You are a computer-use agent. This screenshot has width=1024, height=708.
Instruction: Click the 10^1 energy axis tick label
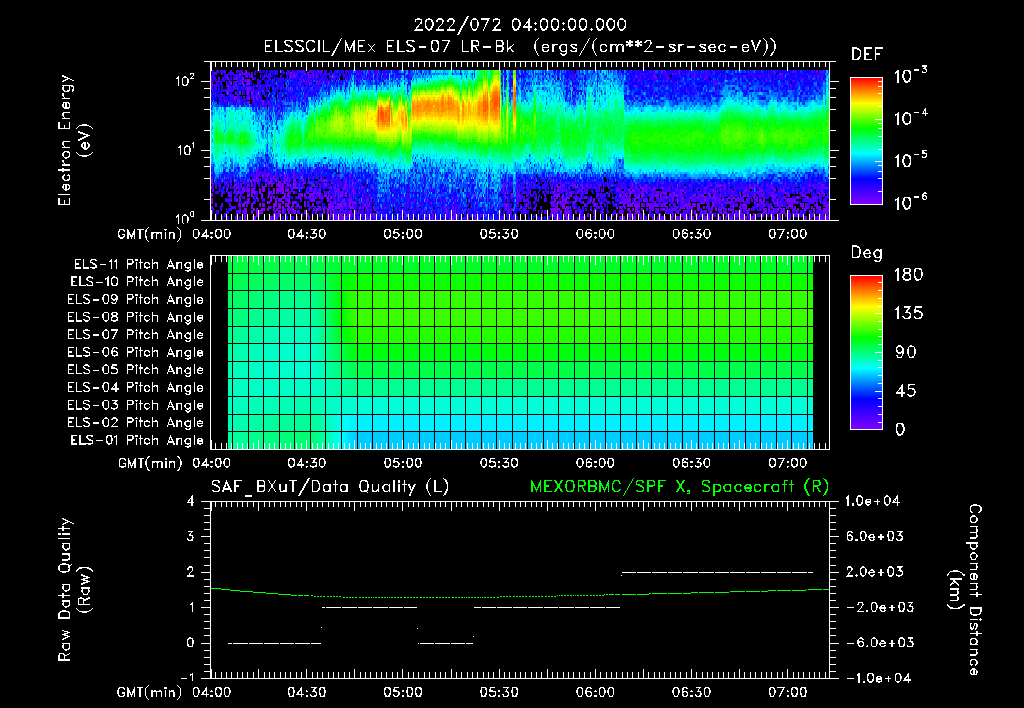pyautogui.click(x=185, y=150)
